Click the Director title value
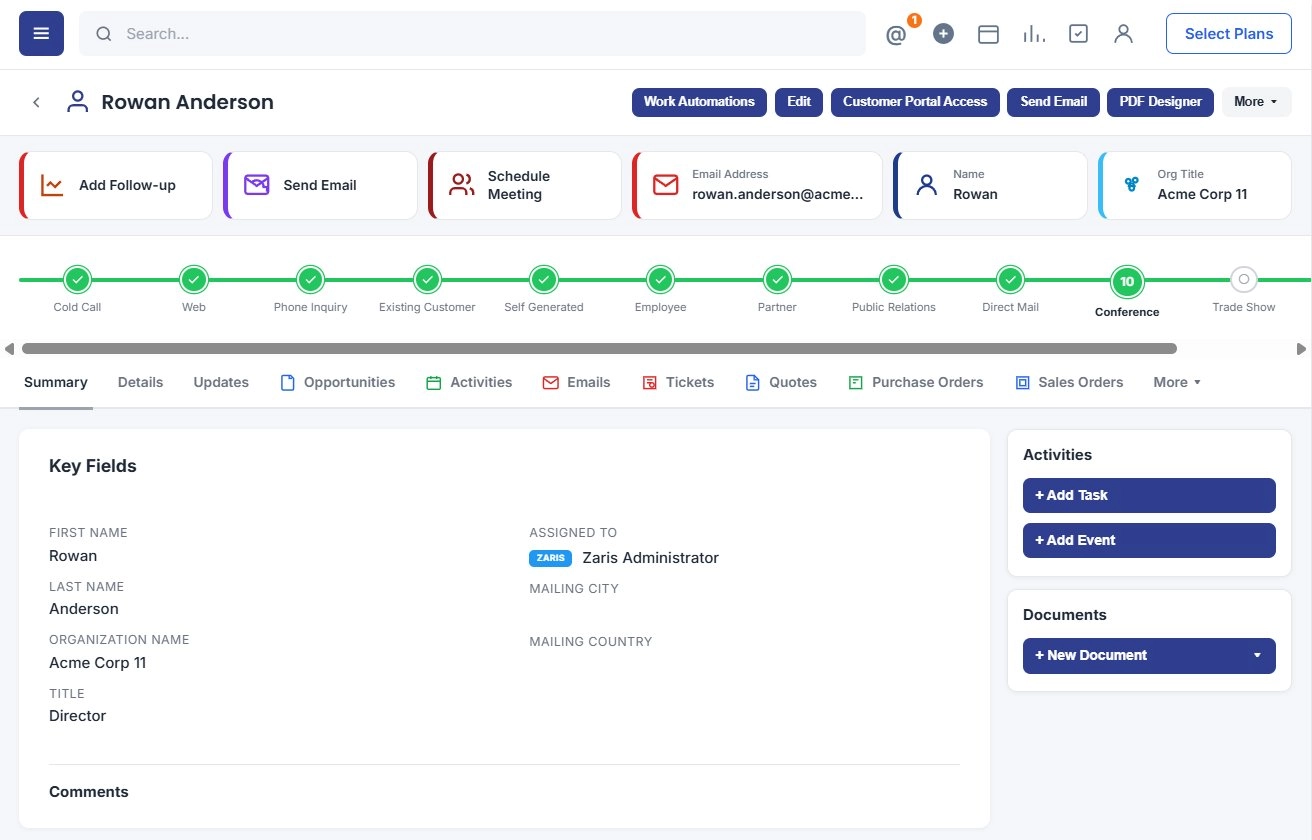Screen dimensions: 1312x840 coord(77,716)
